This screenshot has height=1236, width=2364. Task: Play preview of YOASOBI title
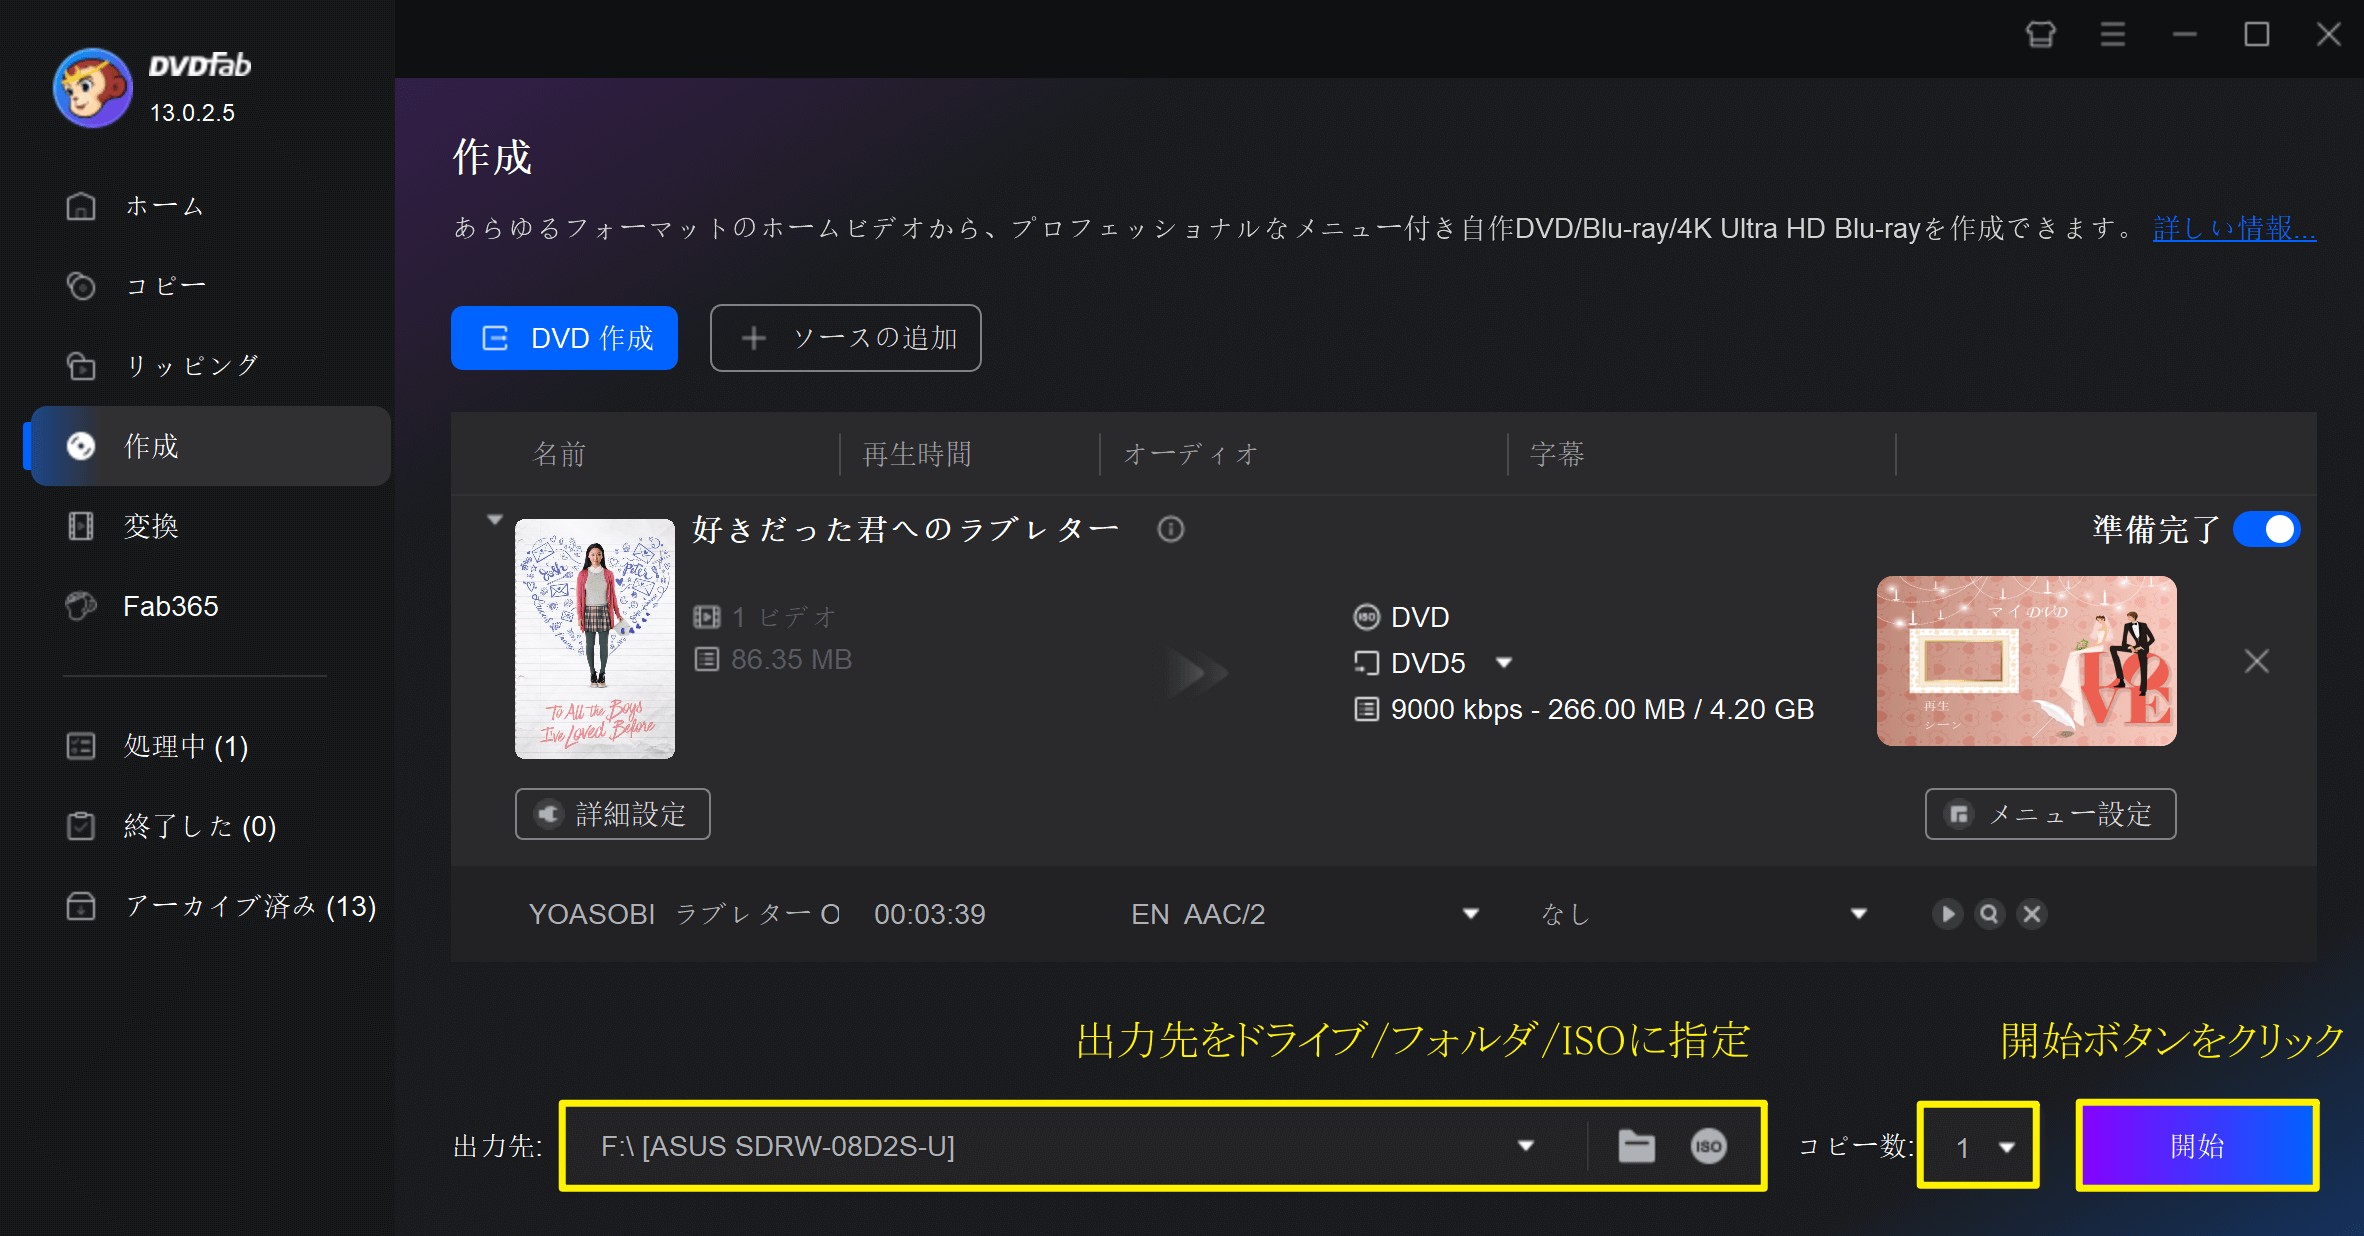pos(1947,914)
